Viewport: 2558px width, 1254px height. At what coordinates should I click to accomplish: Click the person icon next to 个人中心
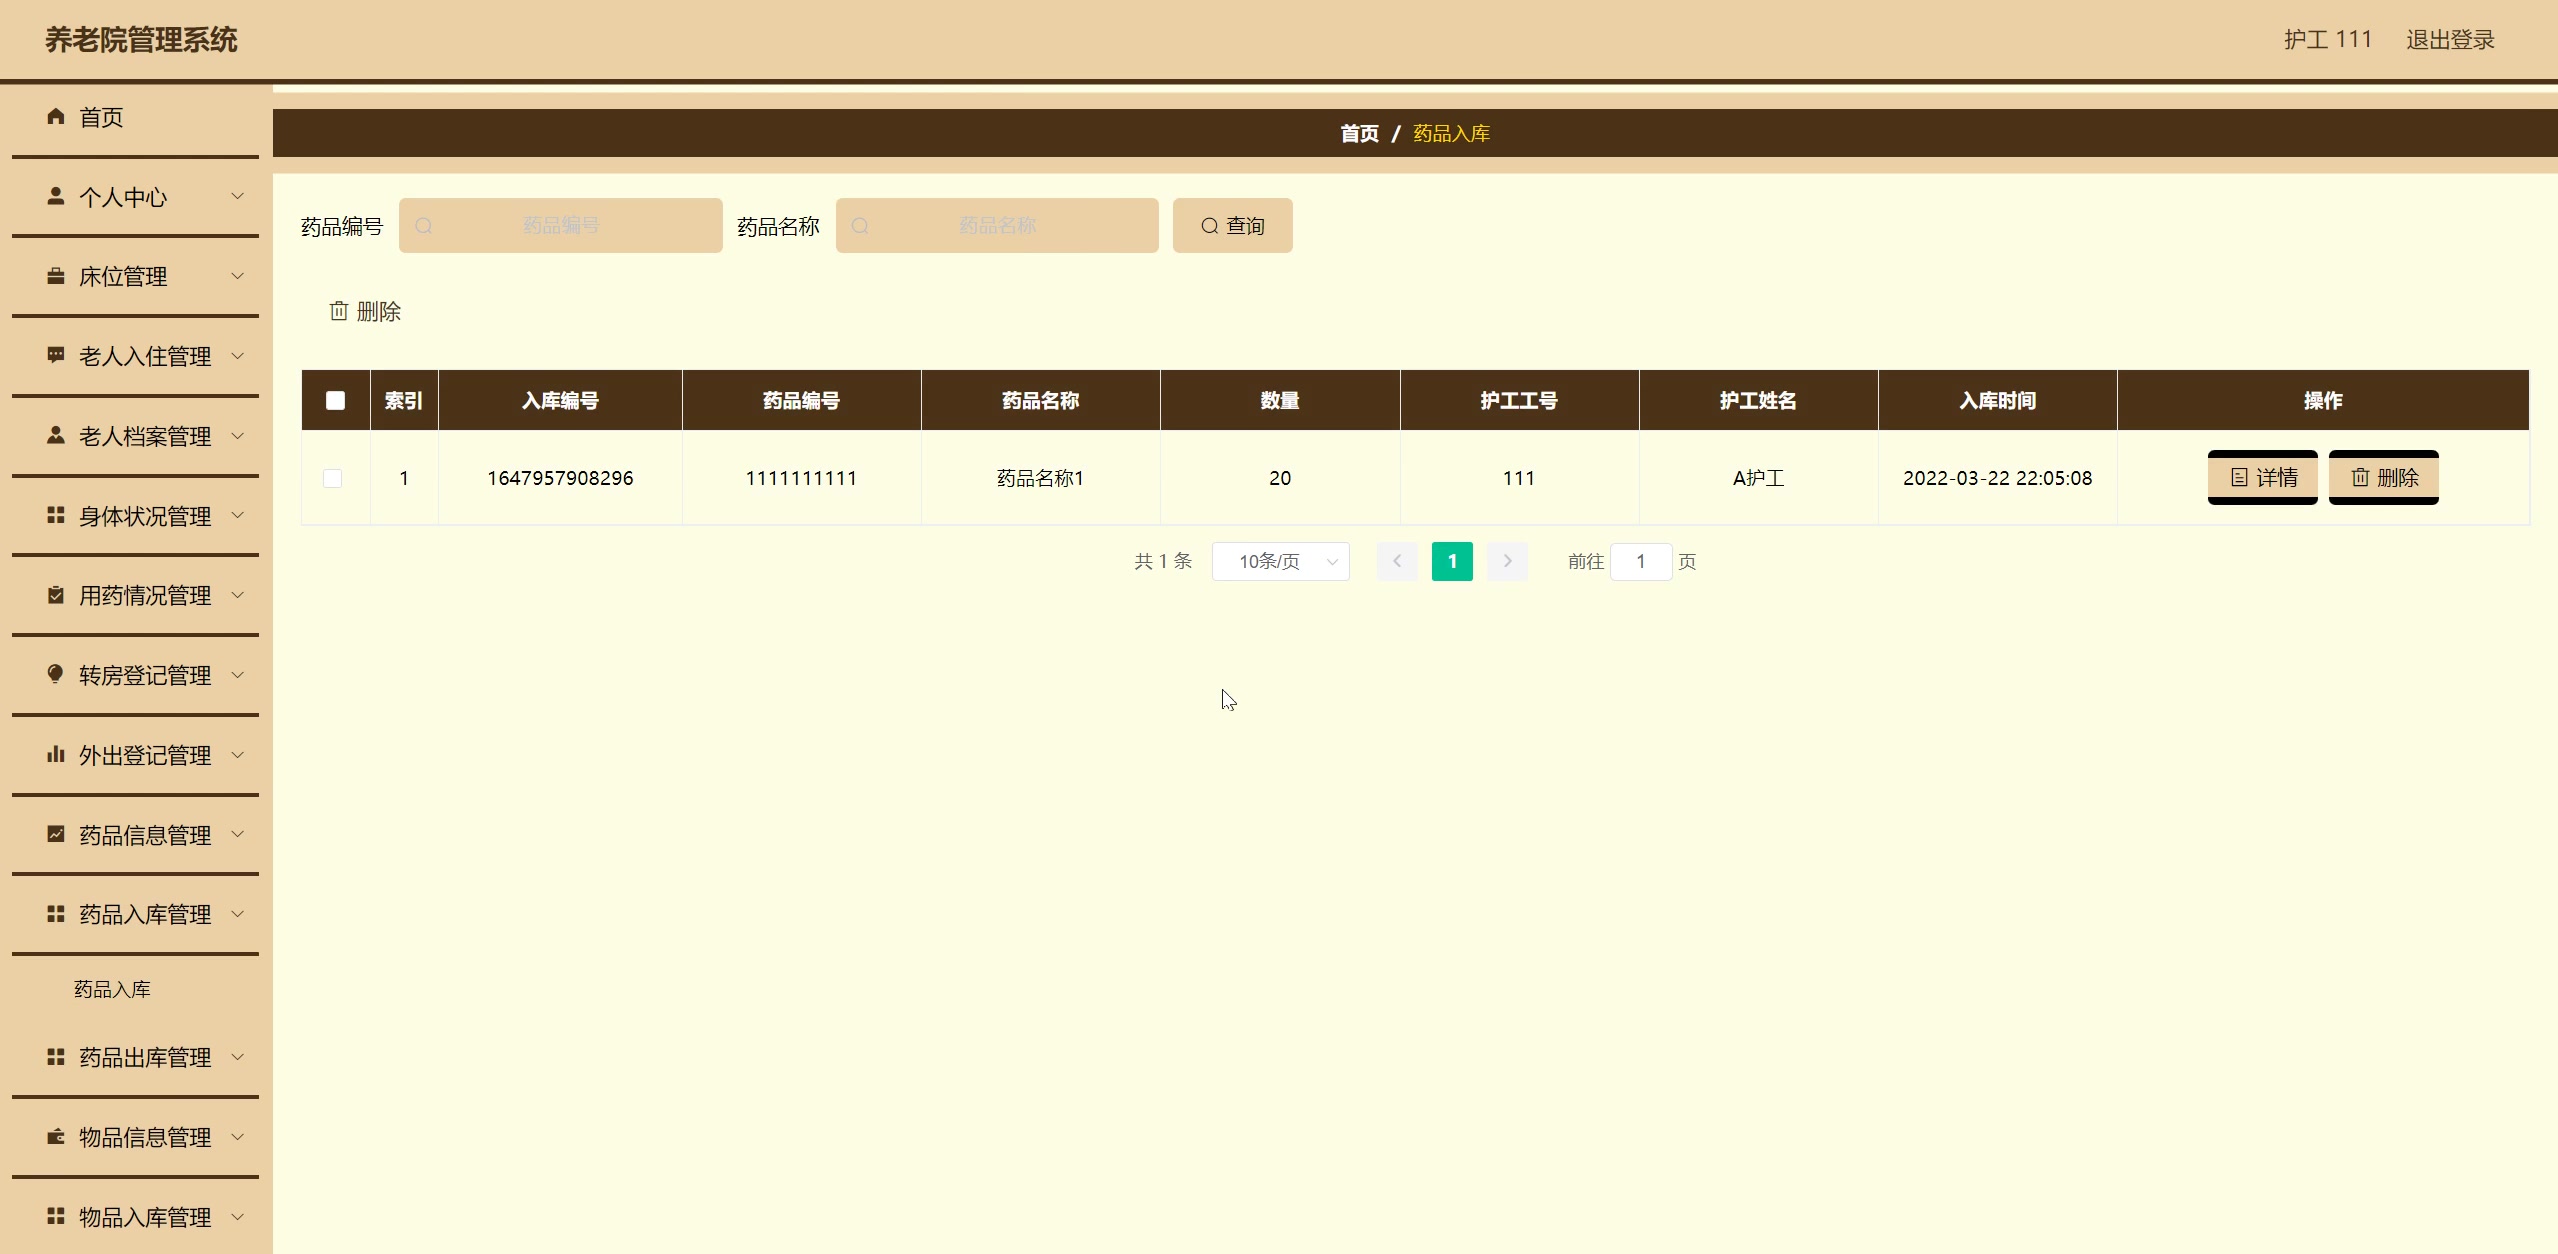(56, 196)
